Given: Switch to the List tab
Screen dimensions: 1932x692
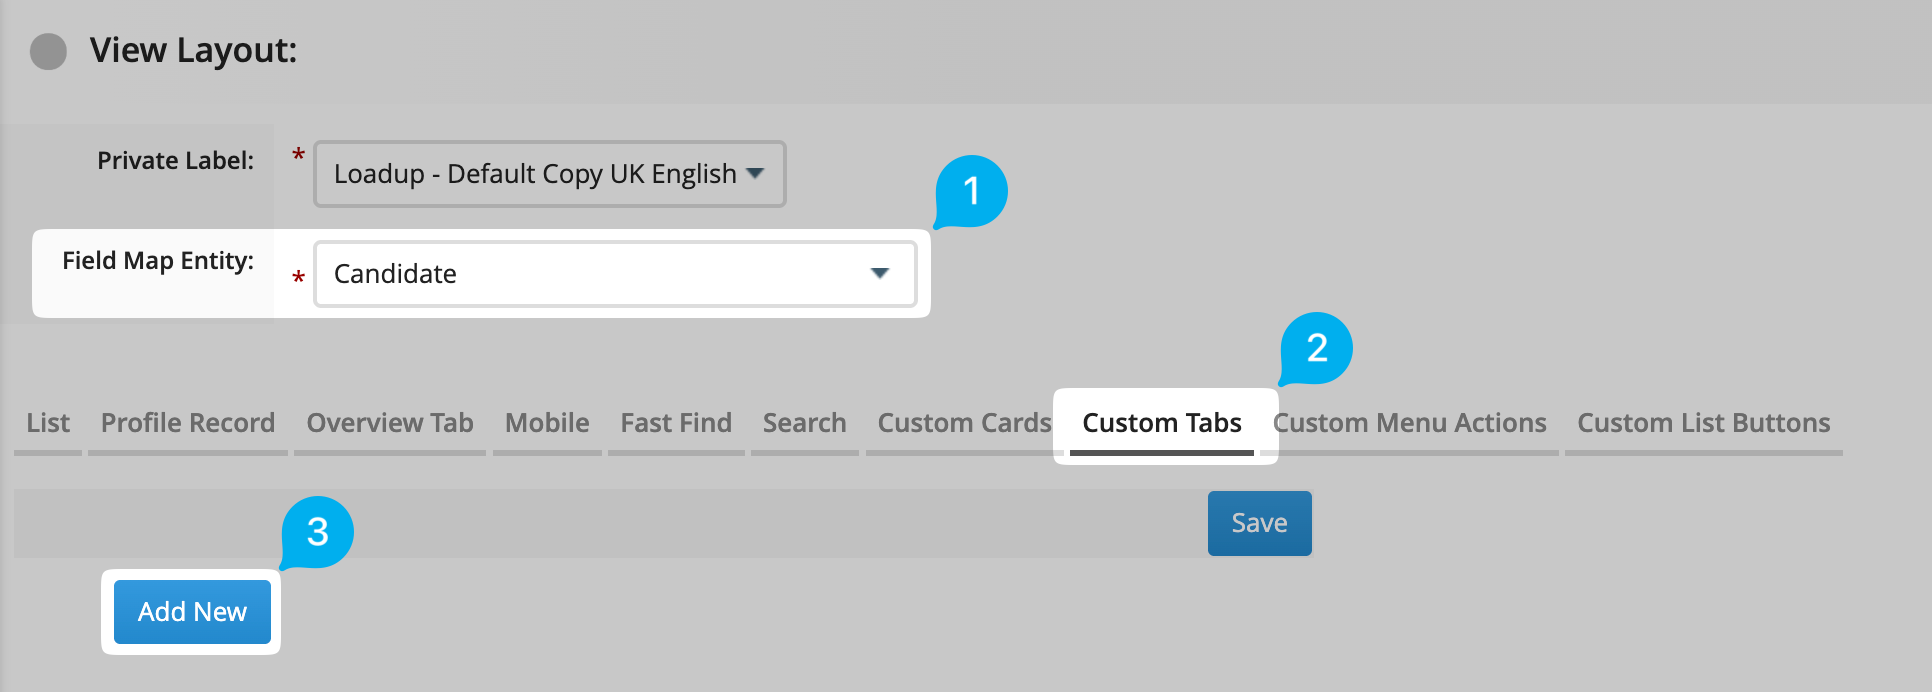Looking at the screenshot, I should point(48,423).
